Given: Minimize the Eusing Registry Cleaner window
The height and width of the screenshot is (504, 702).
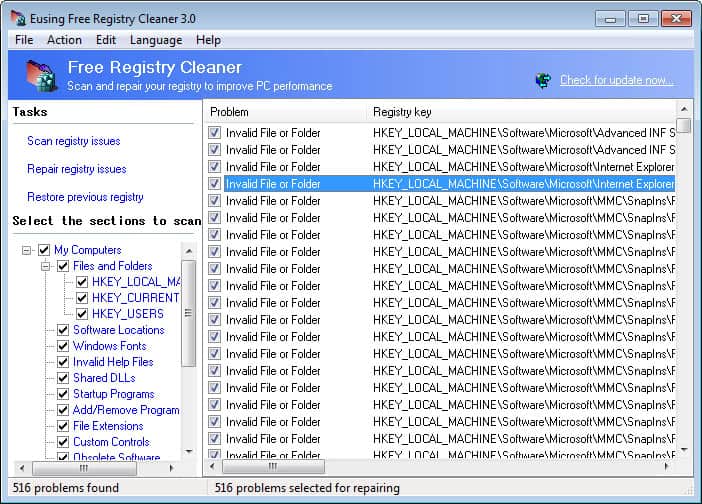Looking at the screenshot, I should tap(610, 19).
